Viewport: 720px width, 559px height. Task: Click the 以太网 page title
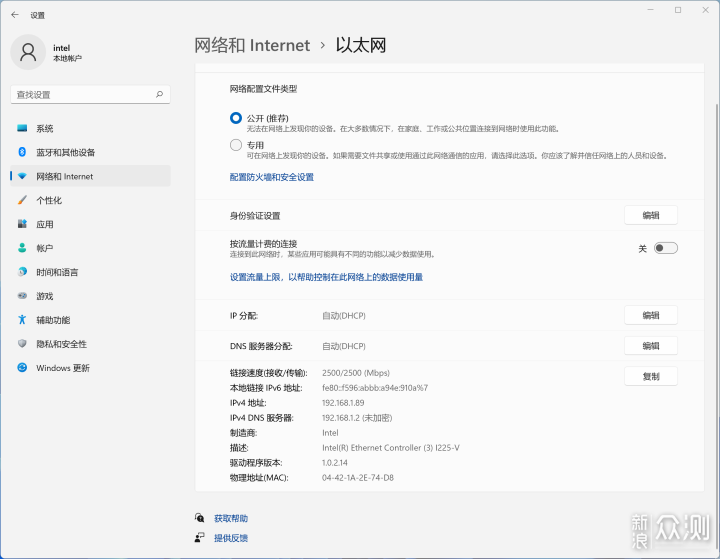click(360, 45)
